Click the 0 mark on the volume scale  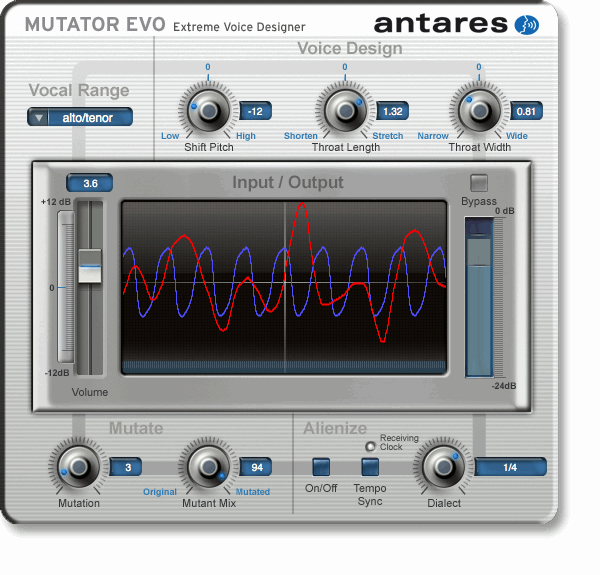(x=52, y=288)
